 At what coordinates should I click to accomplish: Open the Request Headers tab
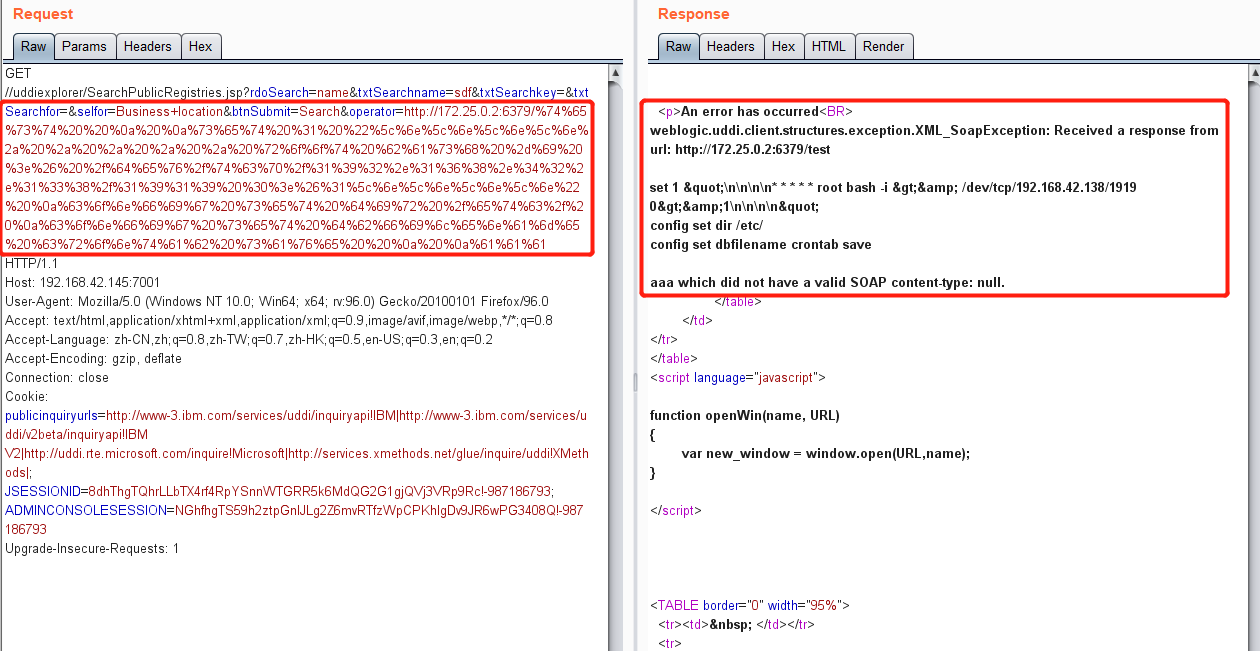[148, 46]
